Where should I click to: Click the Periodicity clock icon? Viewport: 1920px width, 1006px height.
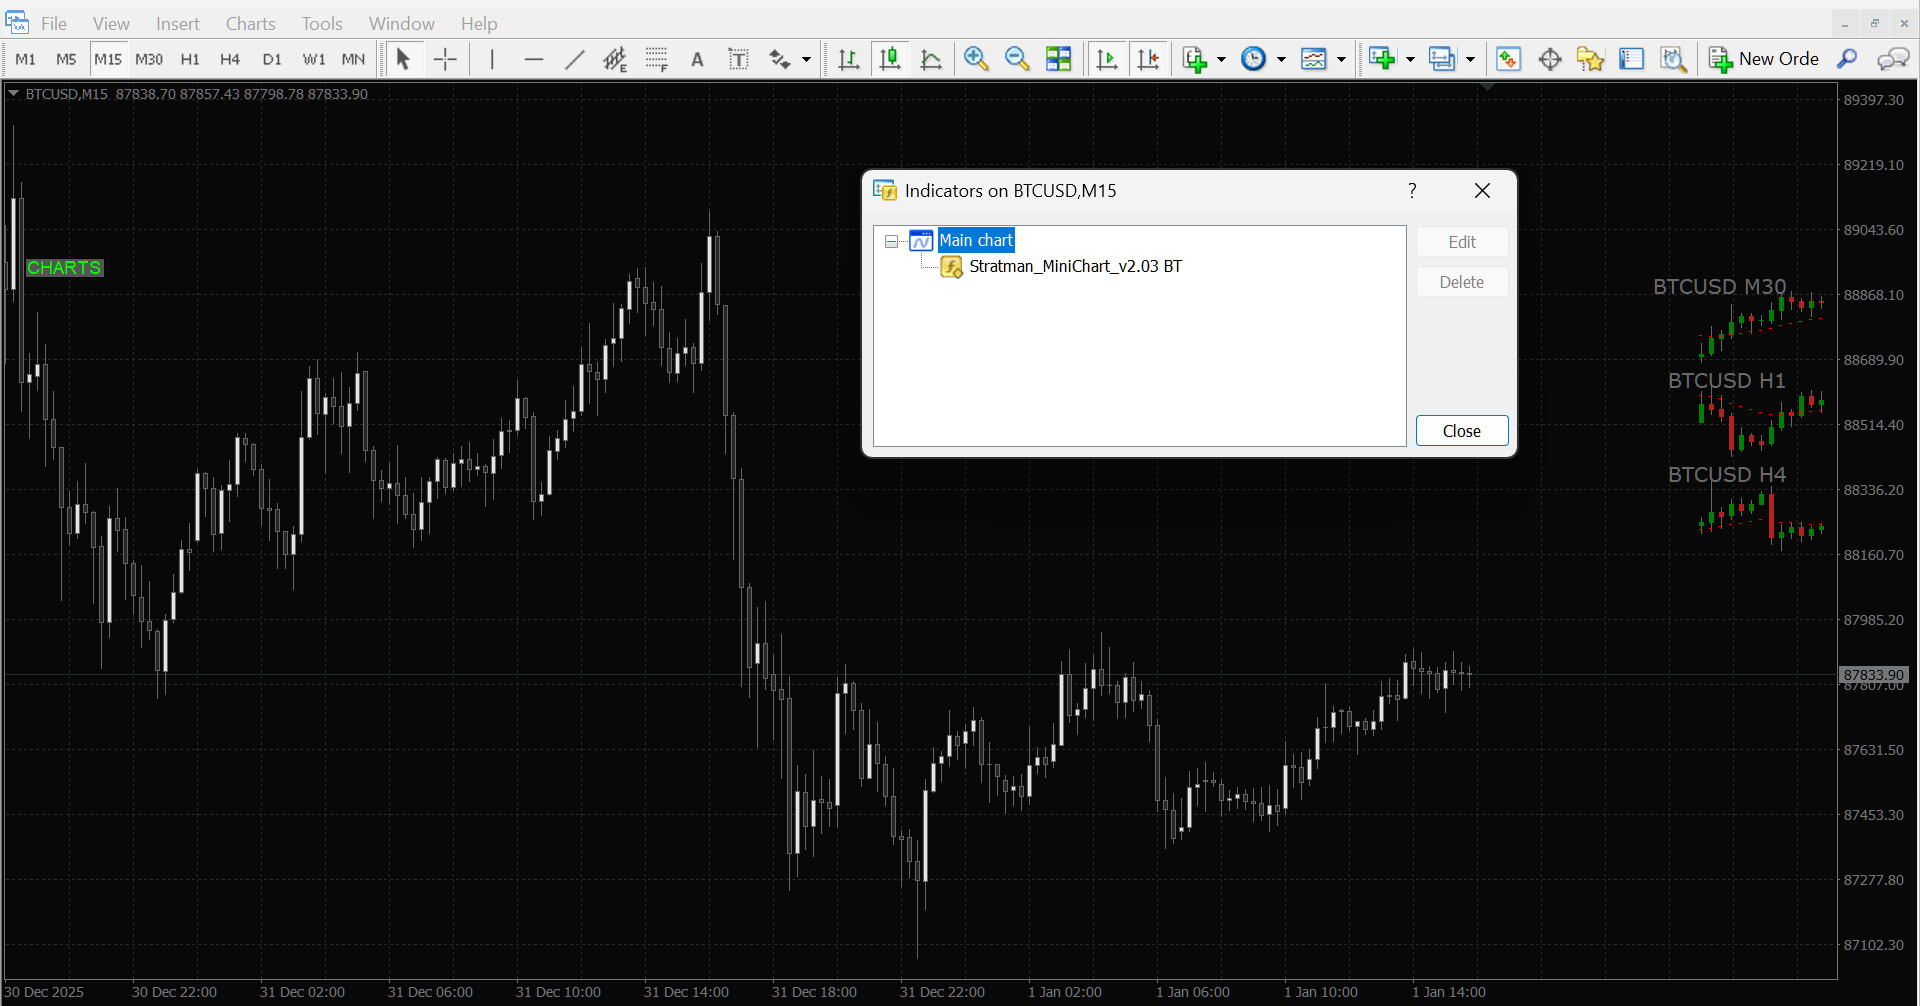pos(1253,59)
